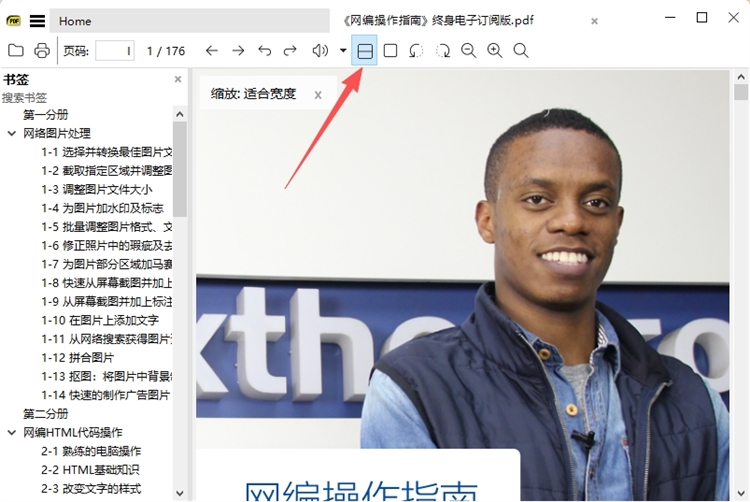Toggle fit width zoom mode
750x502 pixels.
[364, 50]
